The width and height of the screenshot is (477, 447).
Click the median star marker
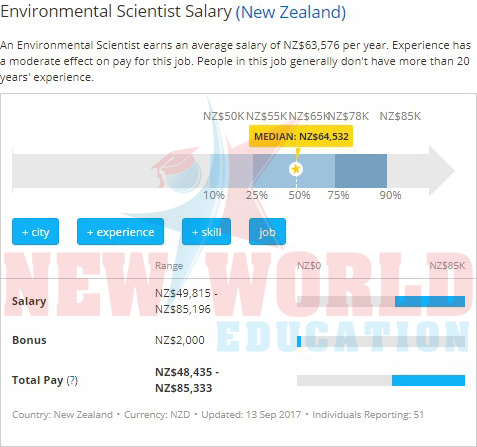pyautogui.click(x=296, y=169)
